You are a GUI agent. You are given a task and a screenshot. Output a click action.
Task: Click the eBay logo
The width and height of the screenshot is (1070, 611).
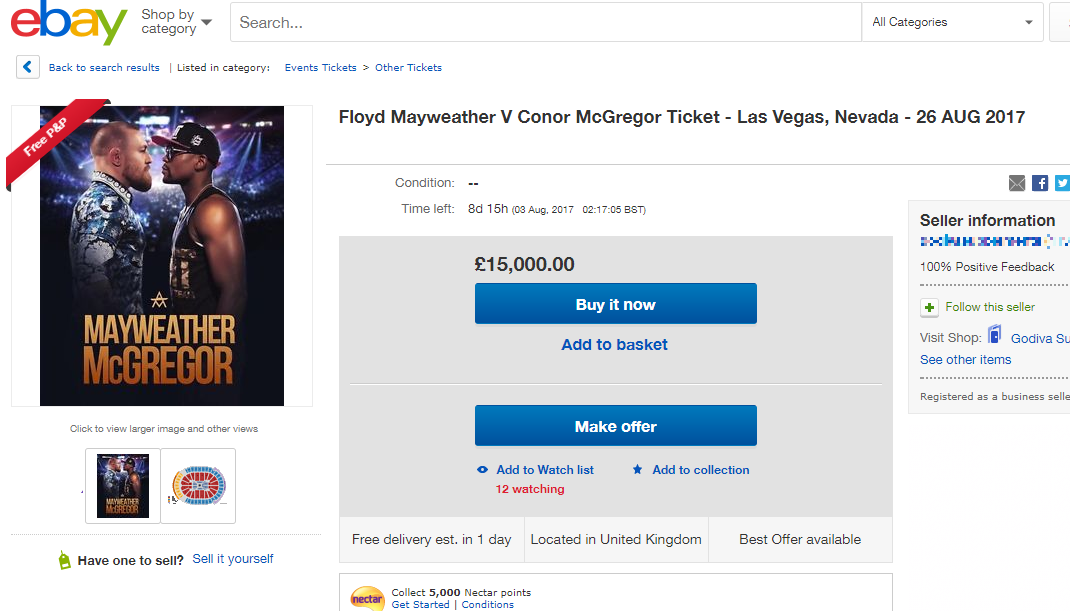(69, 23)
